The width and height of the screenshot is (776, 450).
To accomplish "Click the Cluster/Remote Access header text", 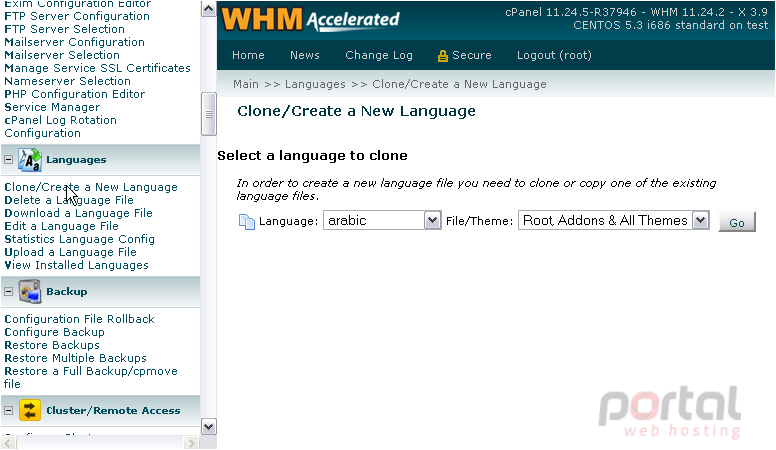I will pos(113,410).
